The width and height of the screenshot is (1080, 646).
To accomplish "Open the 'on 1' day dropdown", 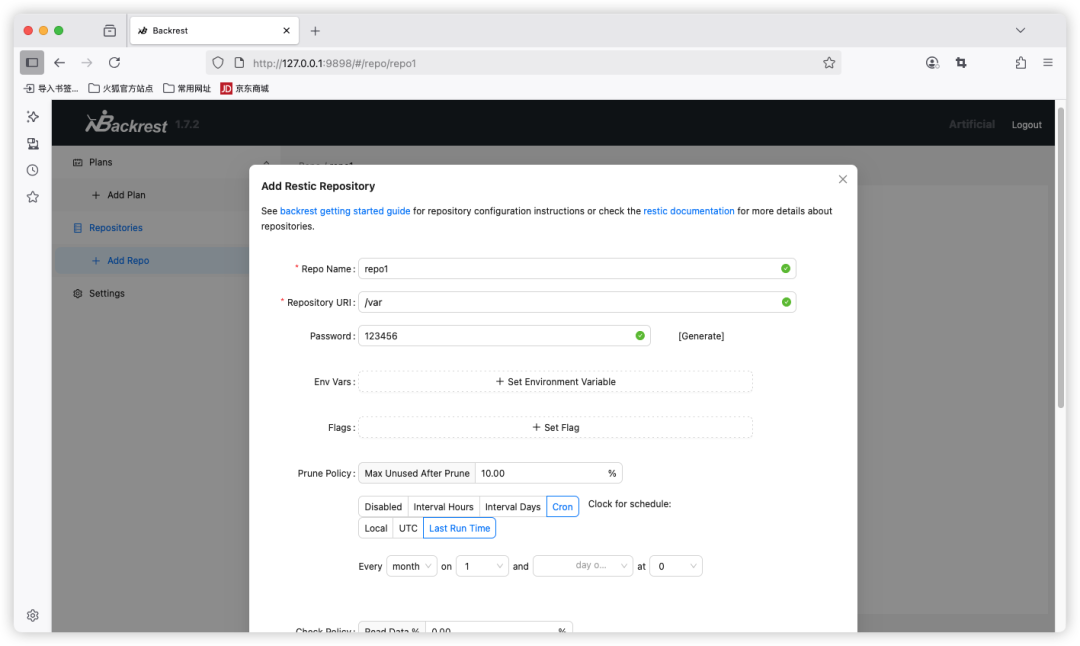I will tap(482, 566).
